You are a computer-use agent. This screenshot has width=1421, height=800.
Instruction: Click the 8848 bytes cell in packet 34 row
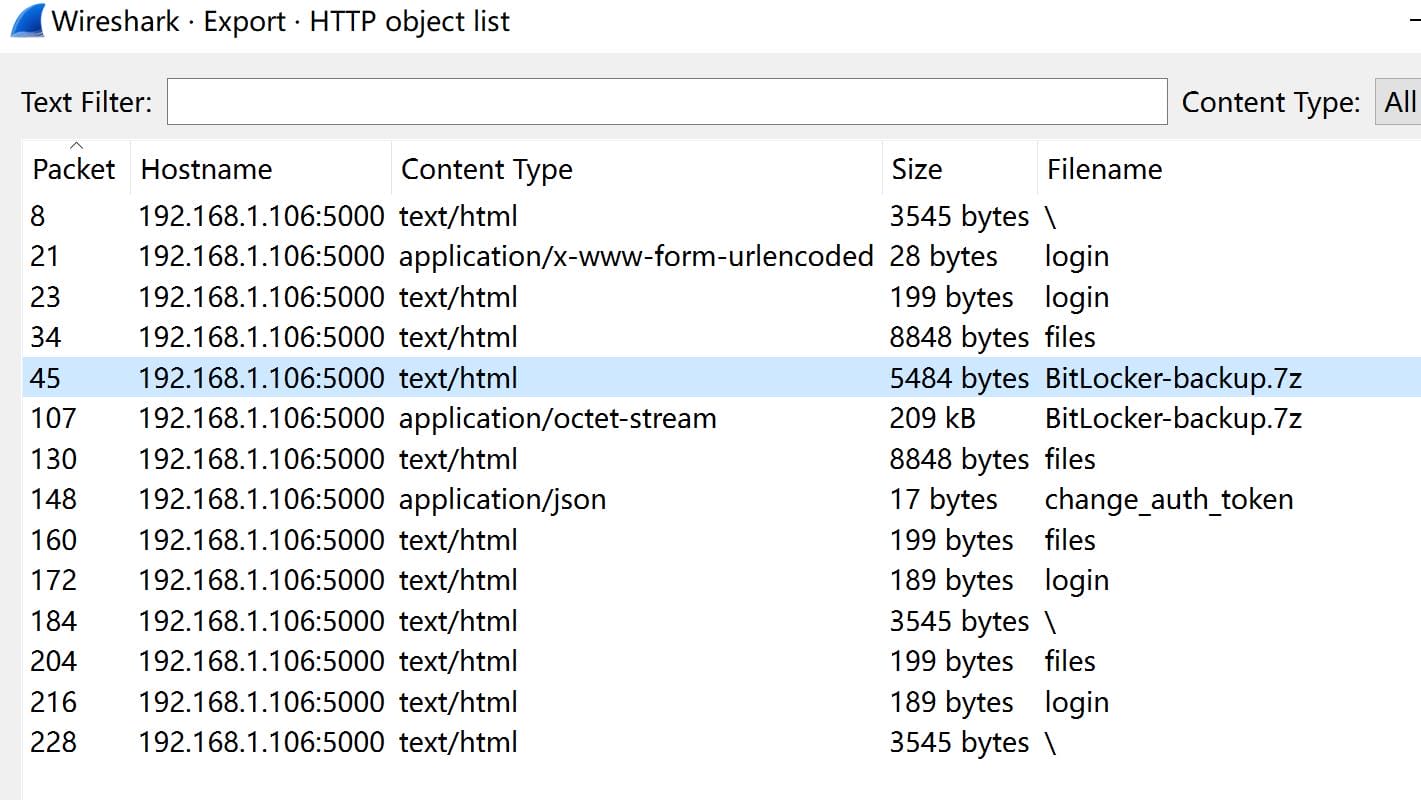pos(959,337)
